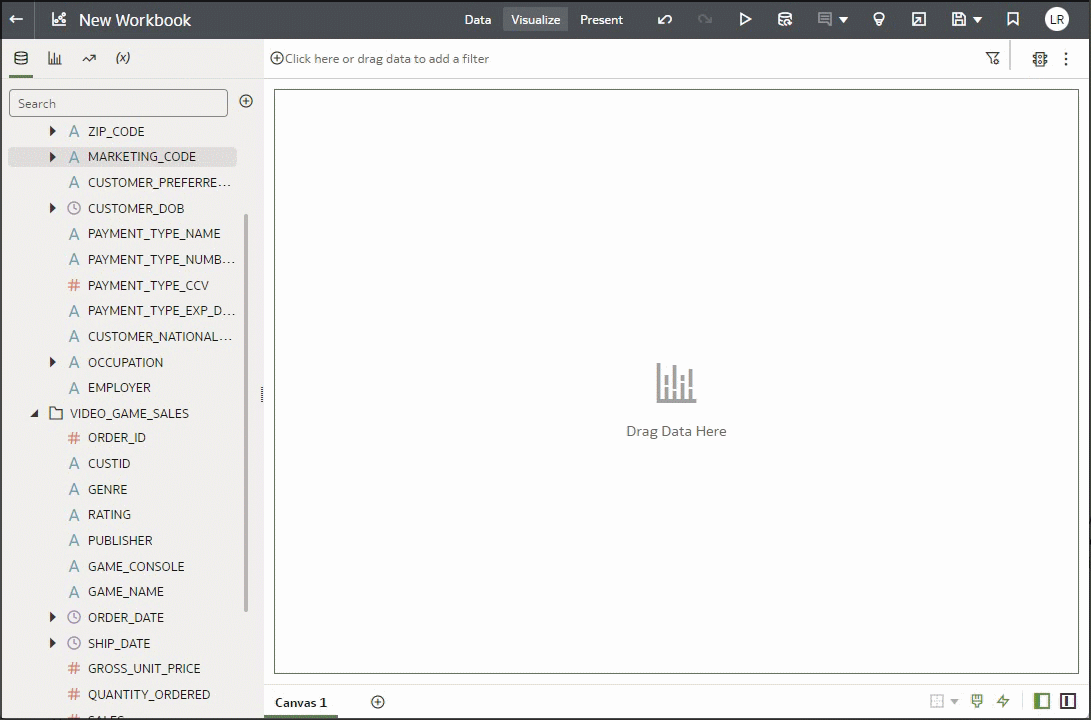The width and height of the screenshot is (1091, 720).
Task: Add a new canvas with the plus button
Action: pyautogui.click(x=378, y=702)
